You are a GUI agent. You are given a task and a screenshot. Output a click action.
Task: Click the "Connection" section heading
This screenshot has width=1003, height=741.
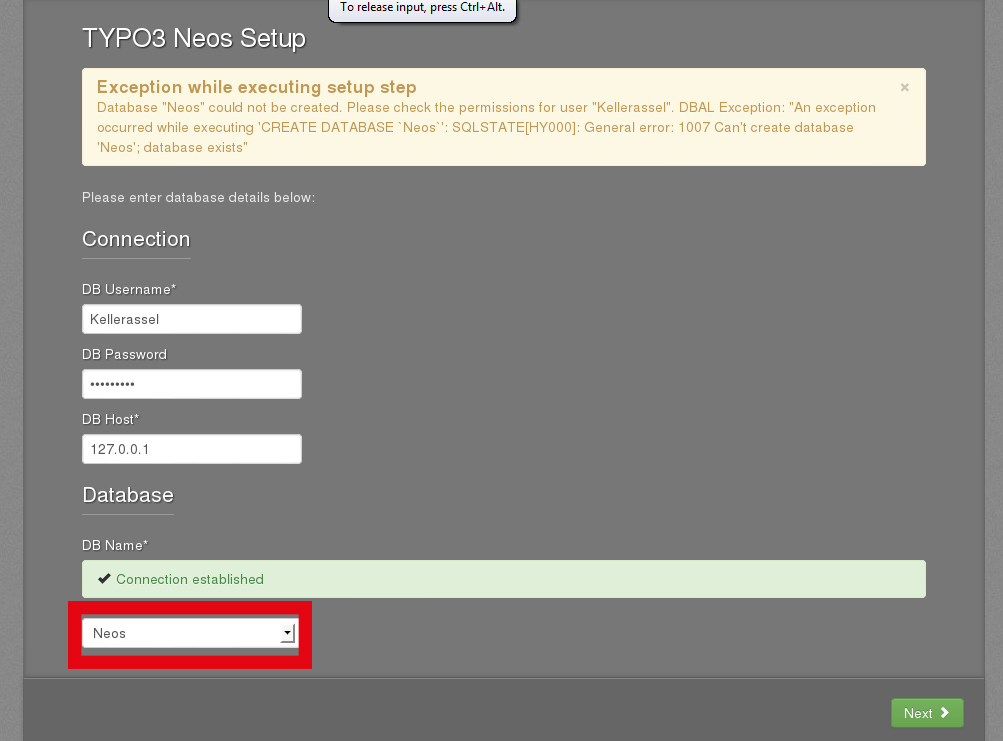[136, 239]
